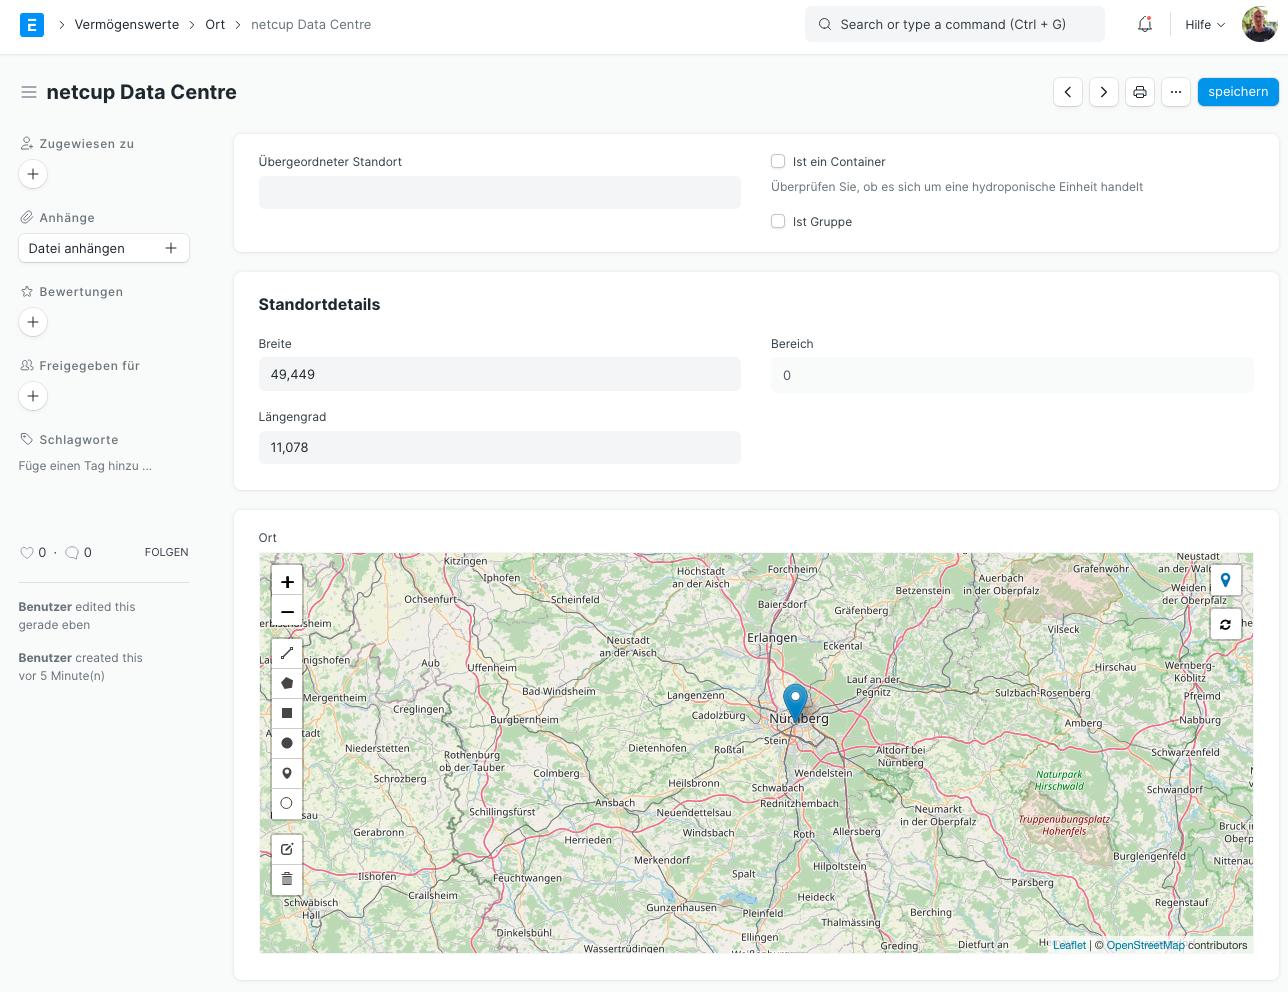
Task: Click the Übergeordneter Standort field
Action: coord(500,192)
